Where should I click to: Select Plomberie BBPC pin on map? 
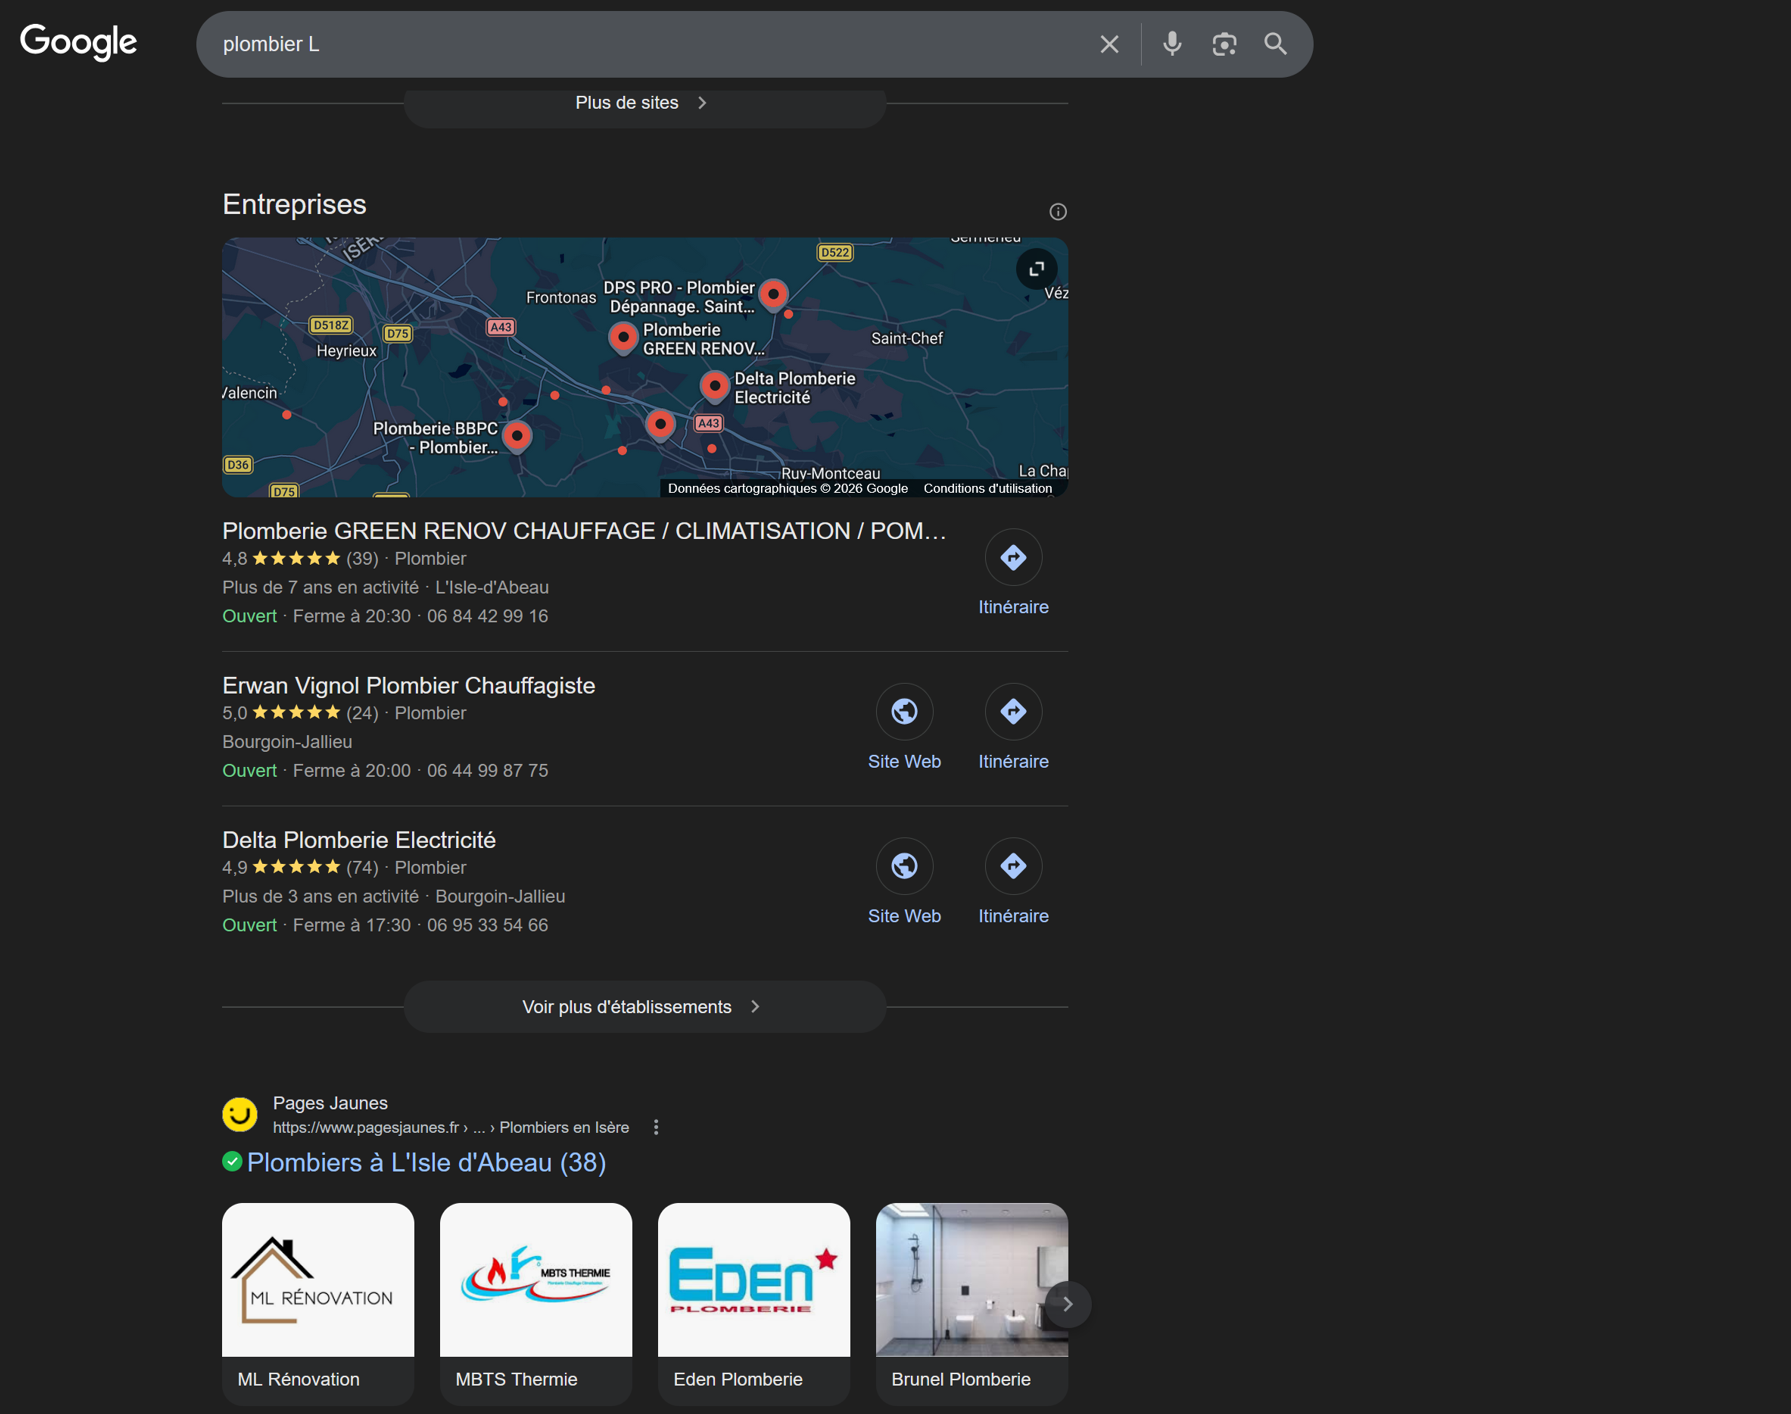(x=517, y=435)
